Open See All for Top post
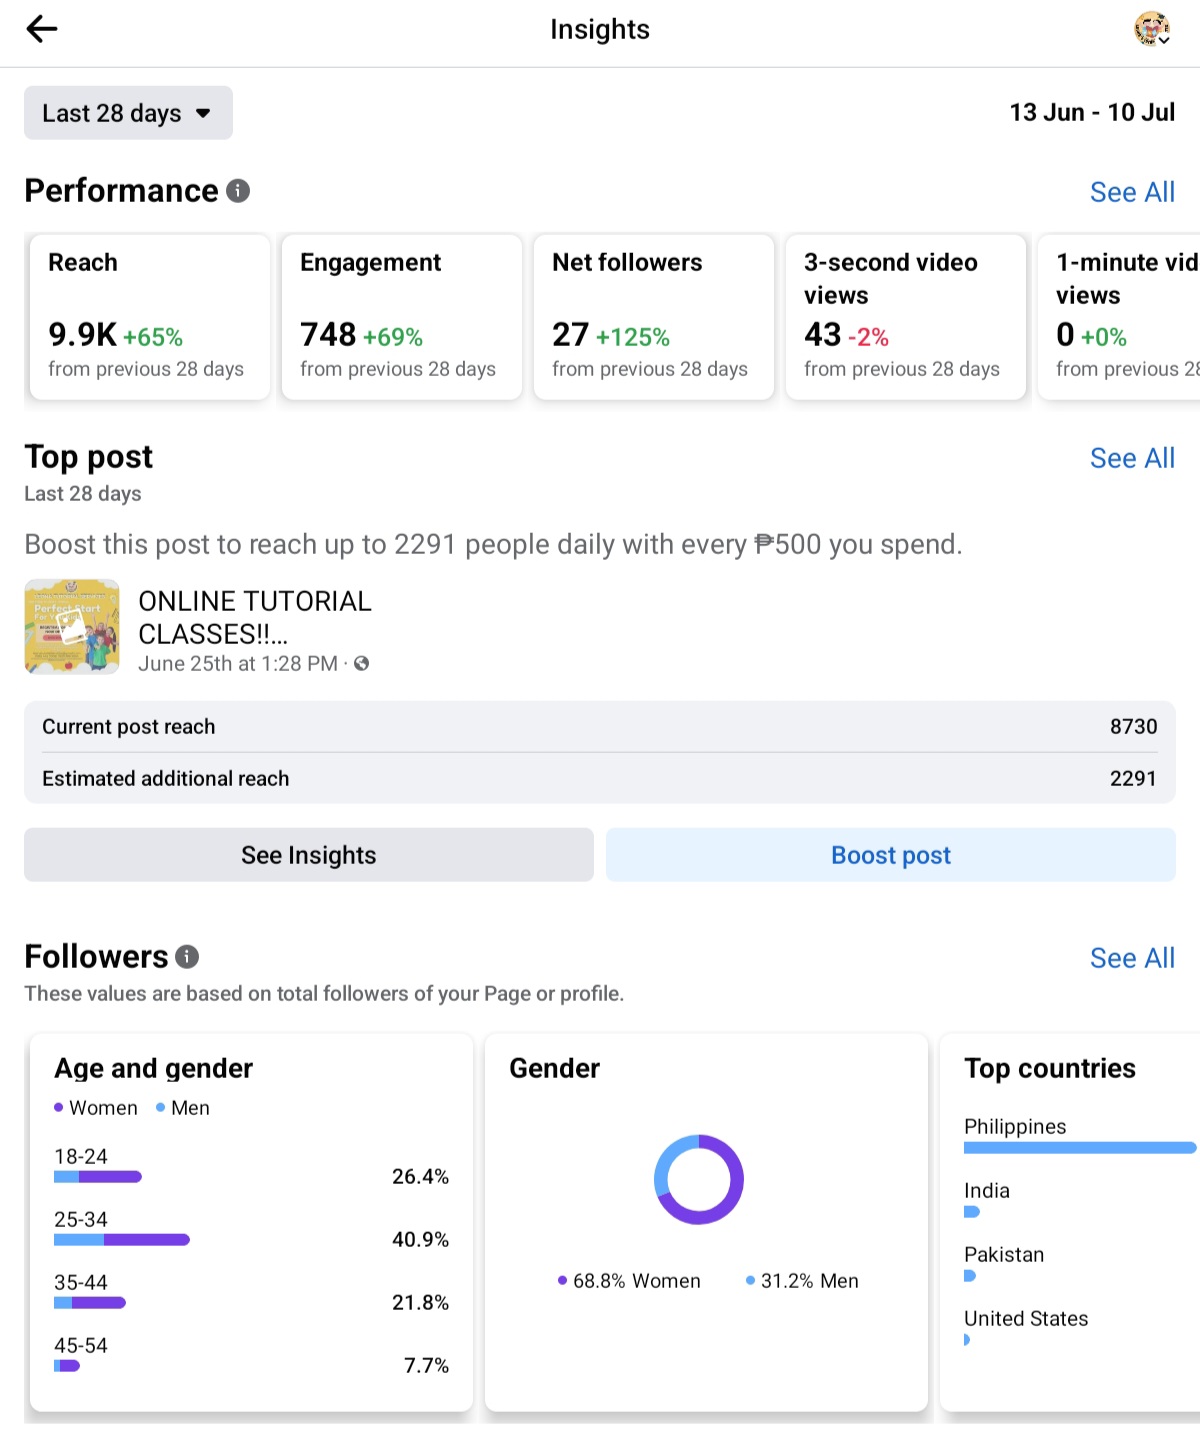Screen dimensions: 1200x1446 pyautogui.click(x=1132, y=458)
